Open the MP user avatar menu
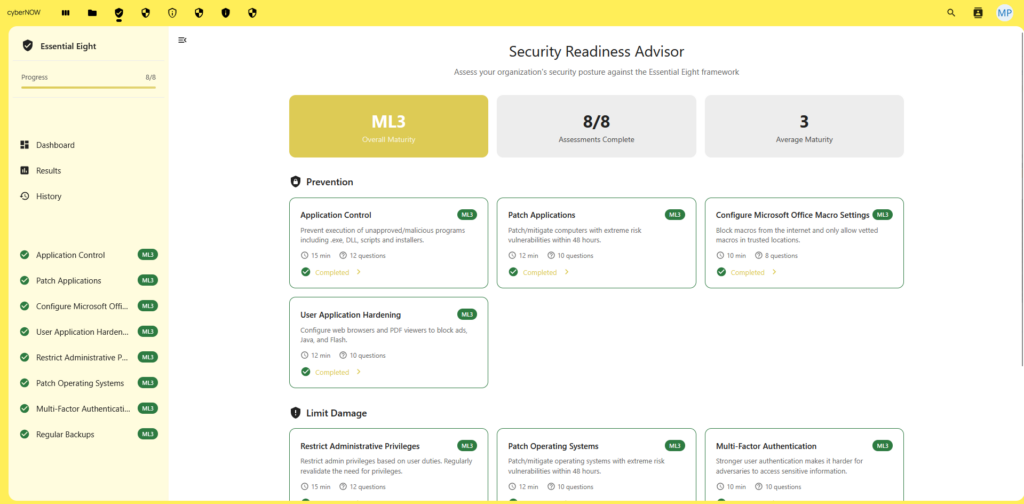Image resolution: width=1024 pixels, height=504 pixels. coord(1004,13)
